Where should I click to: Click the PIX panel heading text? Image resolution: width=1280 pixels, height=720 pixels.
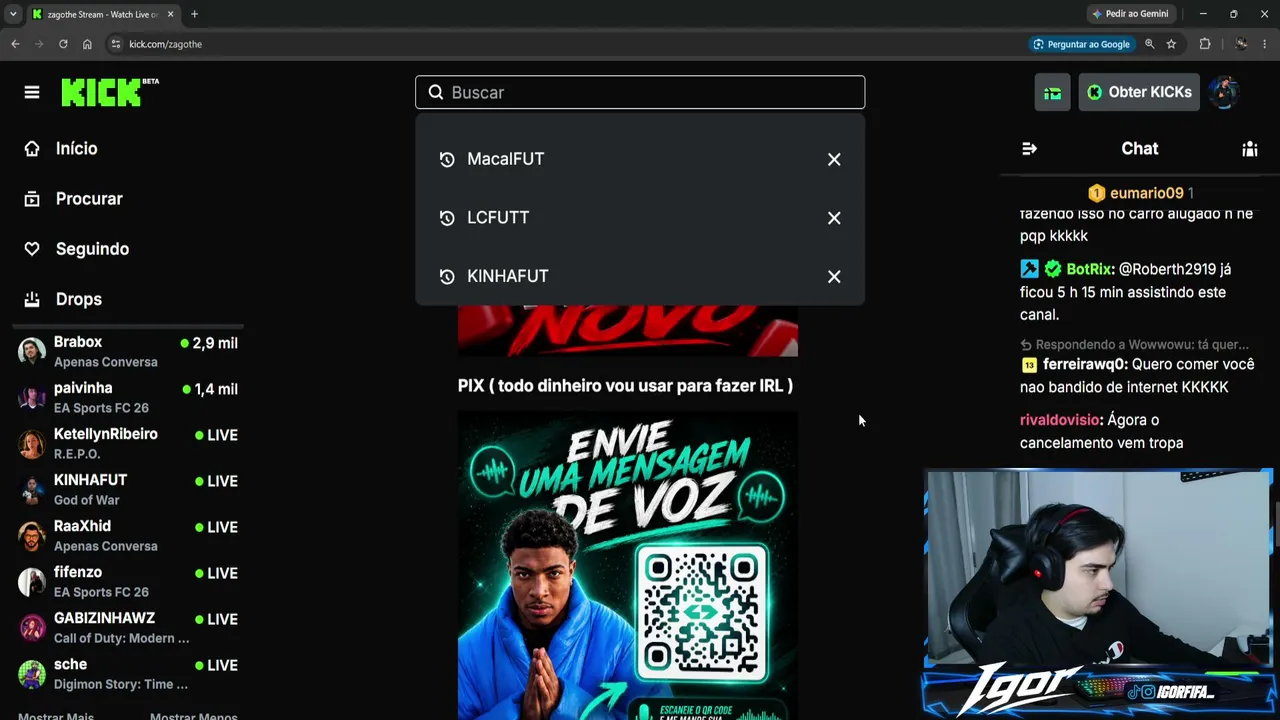tap(625, 385)
